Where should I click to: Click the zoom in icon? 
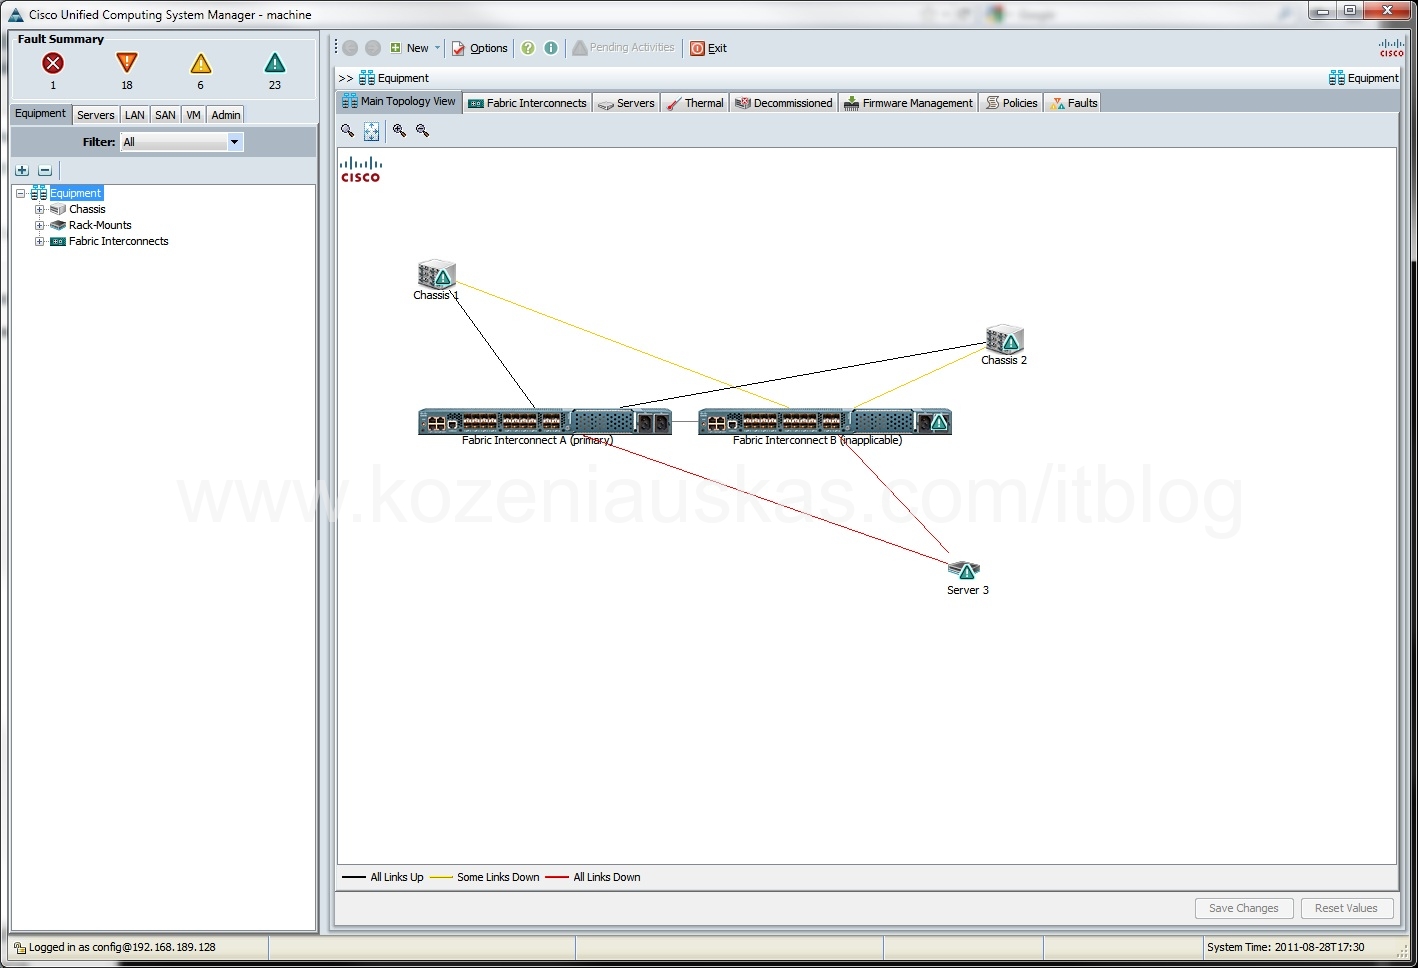(x=399, y=131)
